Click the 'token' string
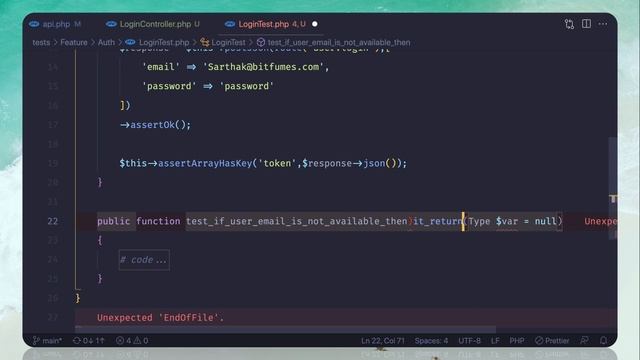The width and height of the screenshot is (640, 360). click(277, 163)
